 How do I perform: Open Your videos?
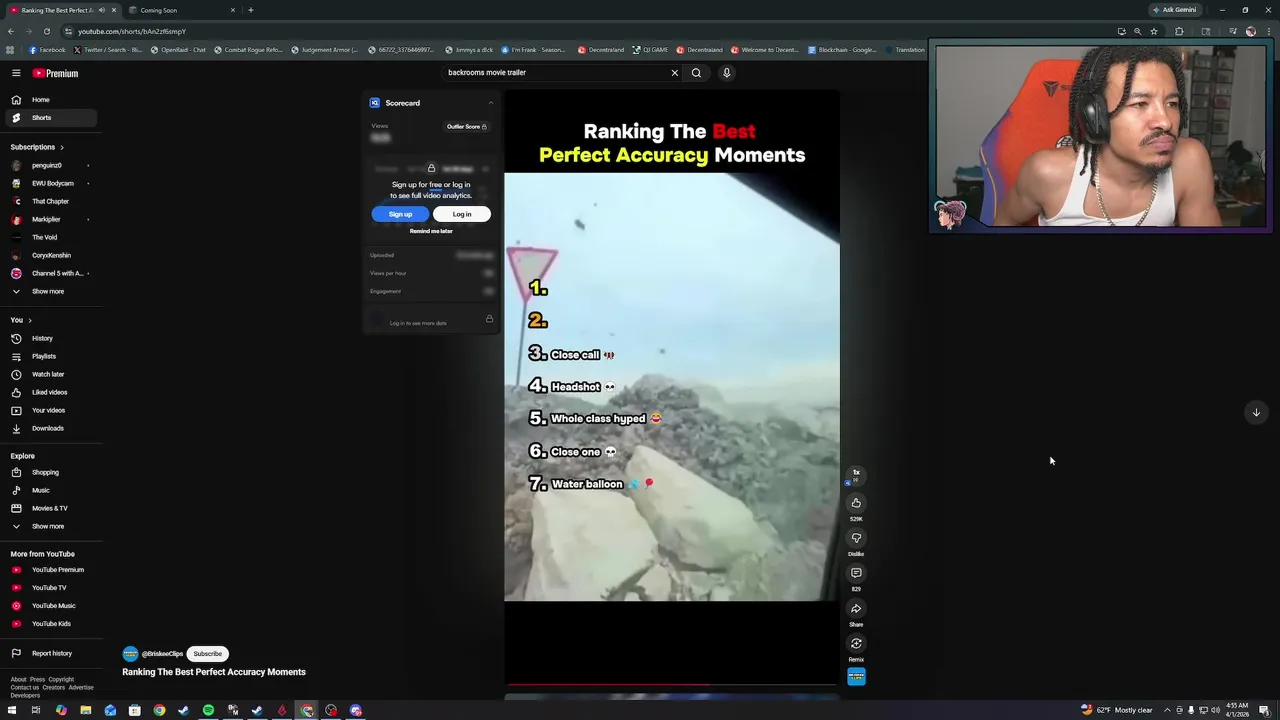pyautogui.click(x=49, y=411)
